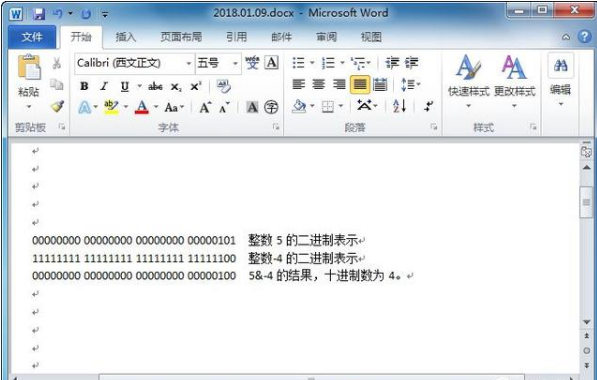The image size is (597, 380).
Task: Open Word Help question mark
Action: pyautogui.click(x=585, y=37)
